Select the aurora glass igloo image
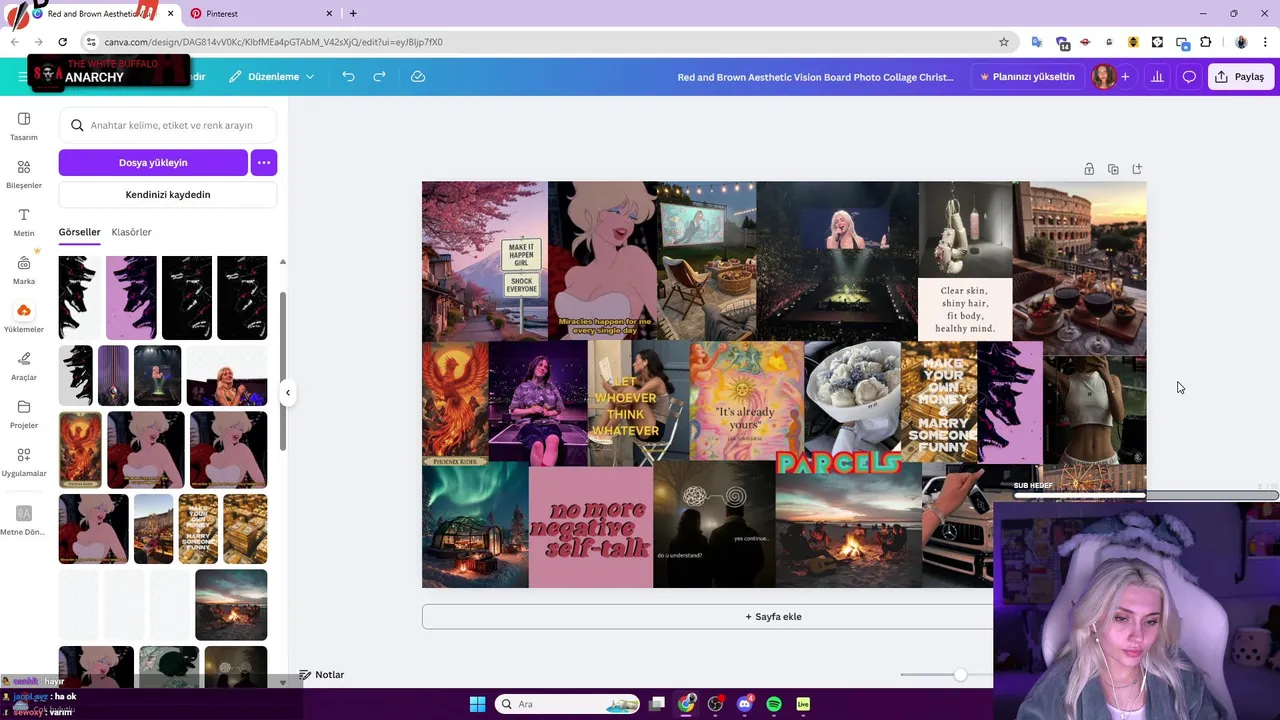 [x=475, y=524]
